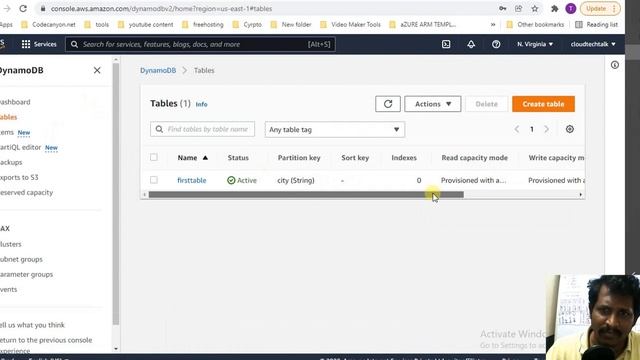Open cloudtechtalk account menu
Screen dimensions: 640x360
pyautogui.click(x=593, y=44)
